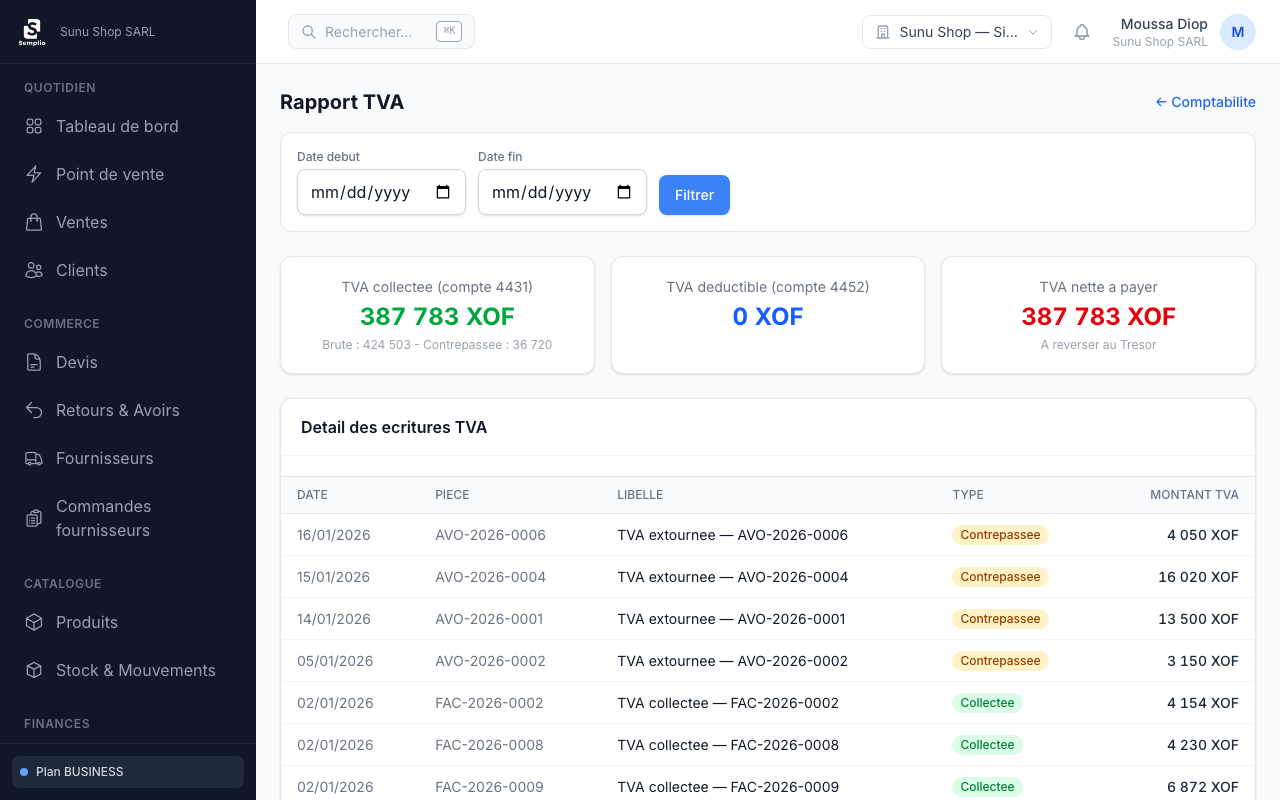The height and width of the screenshot is (800, 1280).
Task: Follow the Comptabilite back link
Action: coord(1205,102)
